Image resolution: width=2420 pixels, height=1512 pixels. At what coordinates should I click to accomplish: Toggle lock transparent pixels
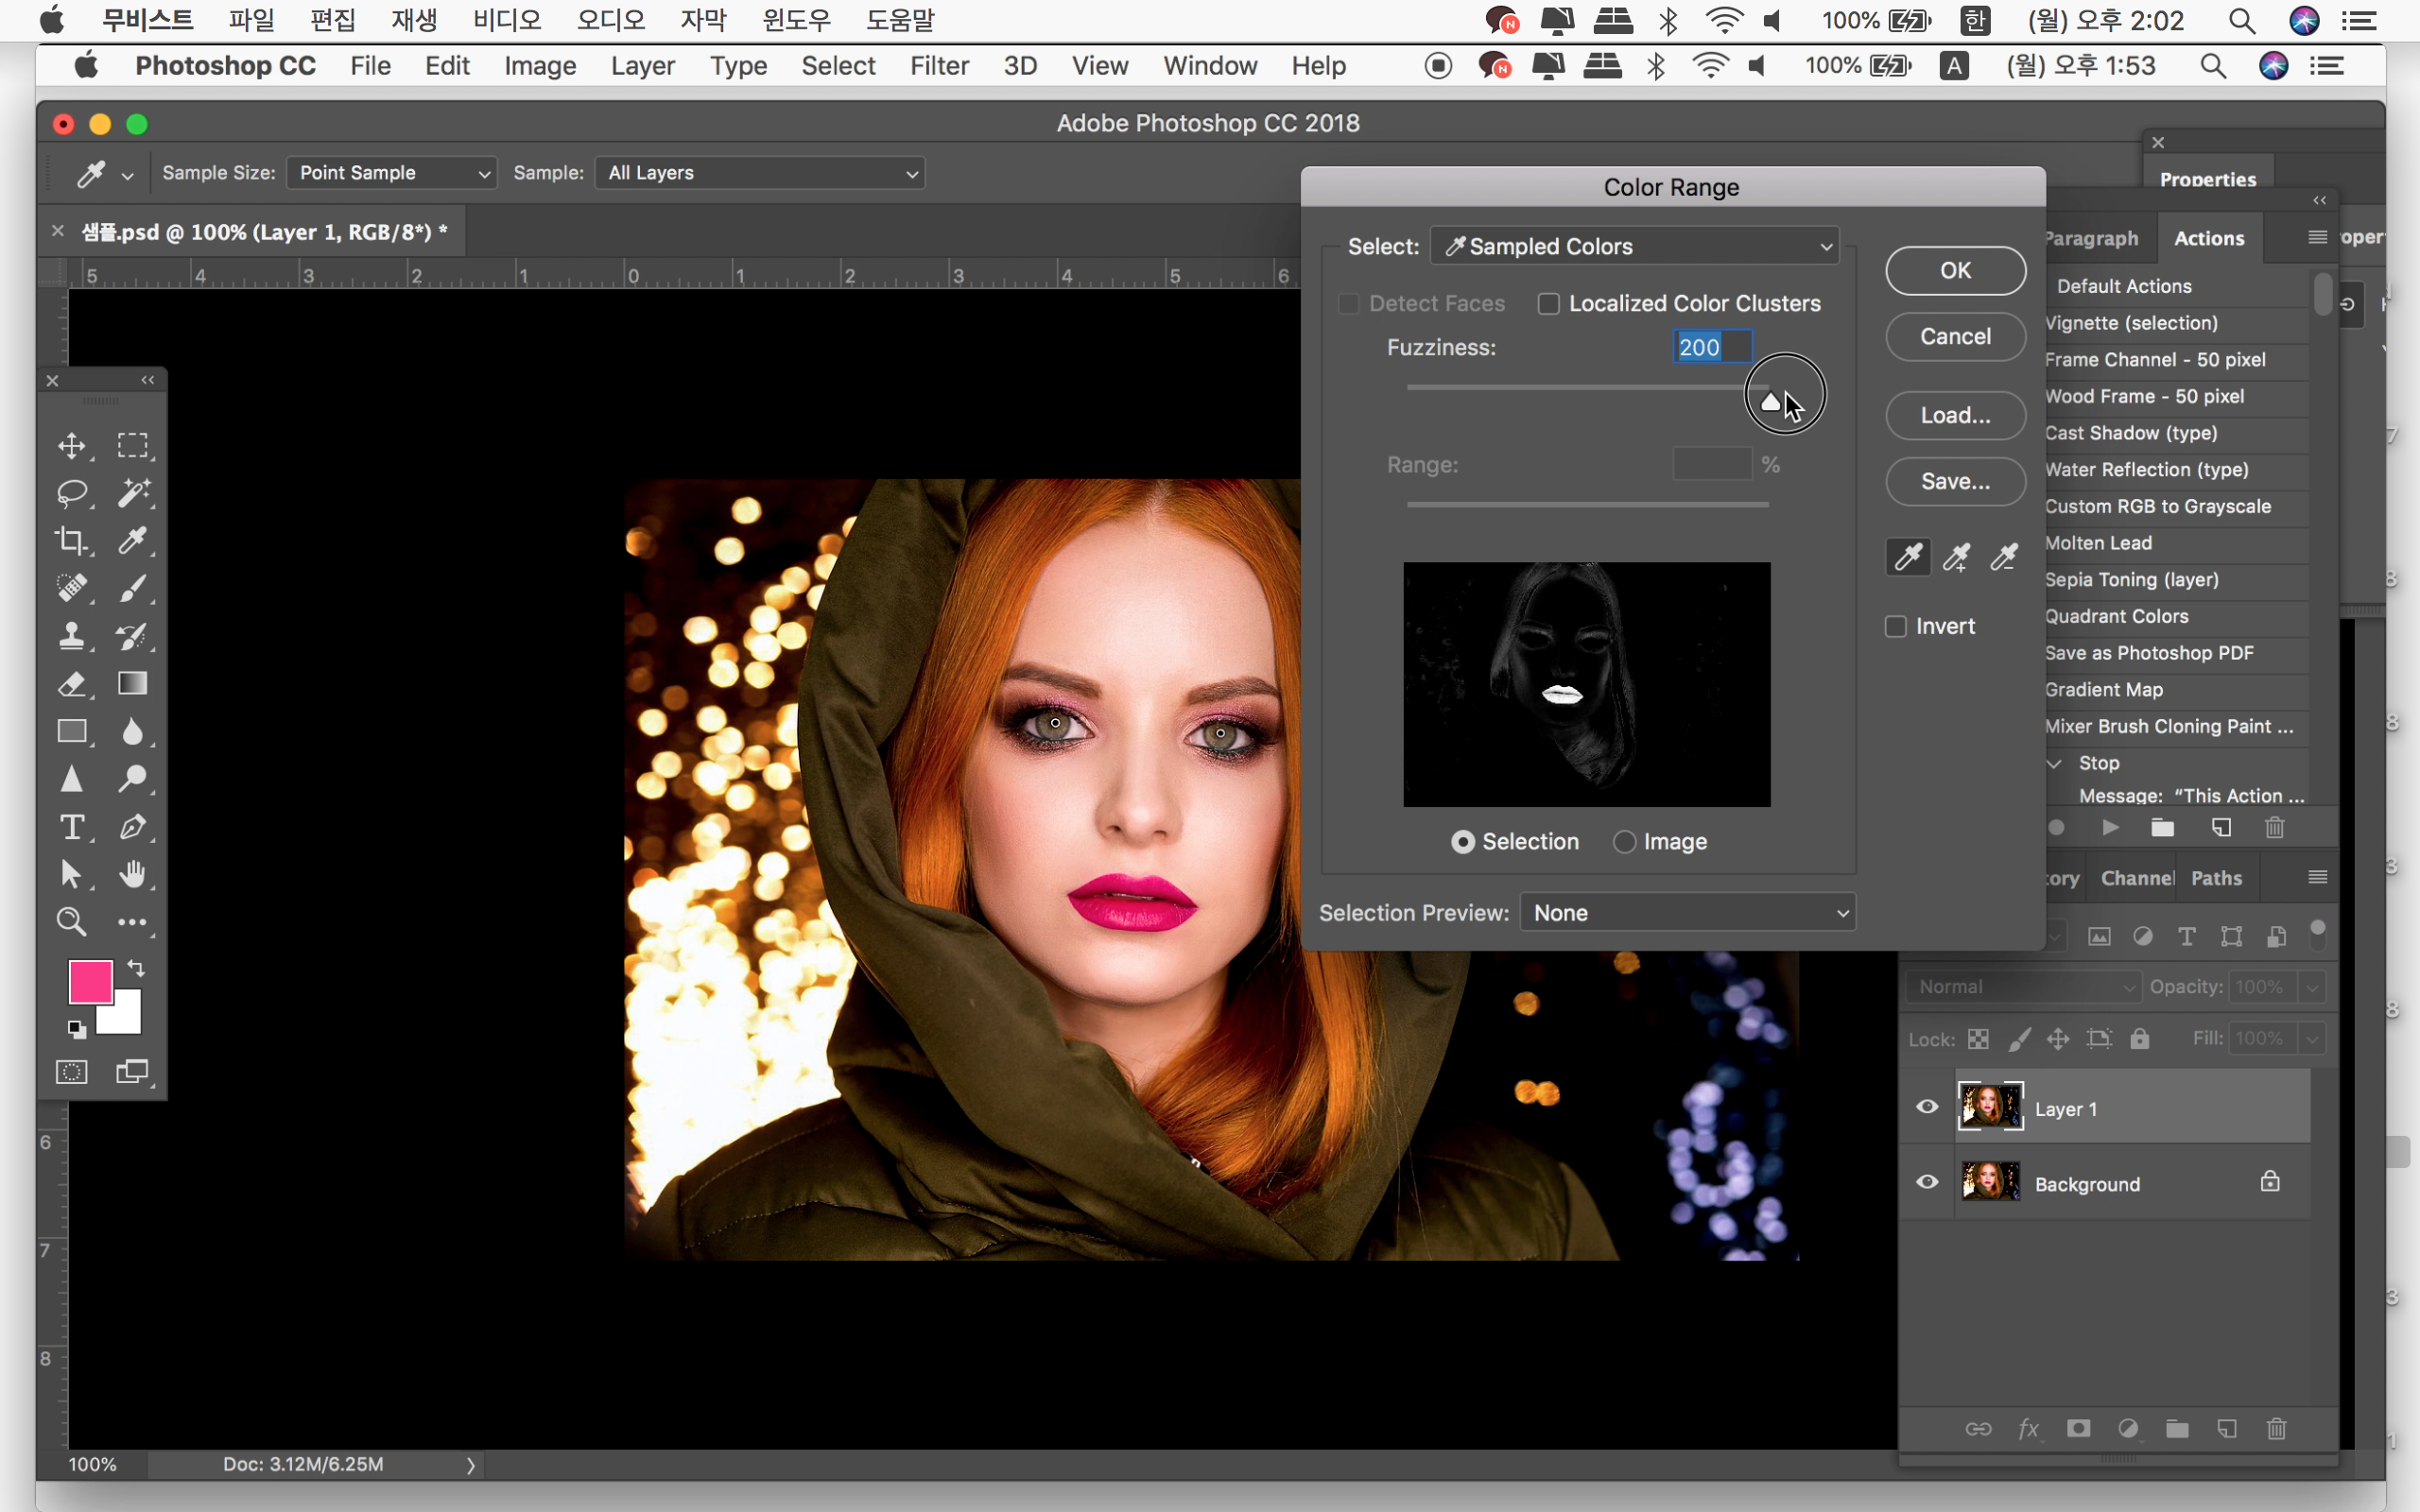(x=1978, y=1039)
